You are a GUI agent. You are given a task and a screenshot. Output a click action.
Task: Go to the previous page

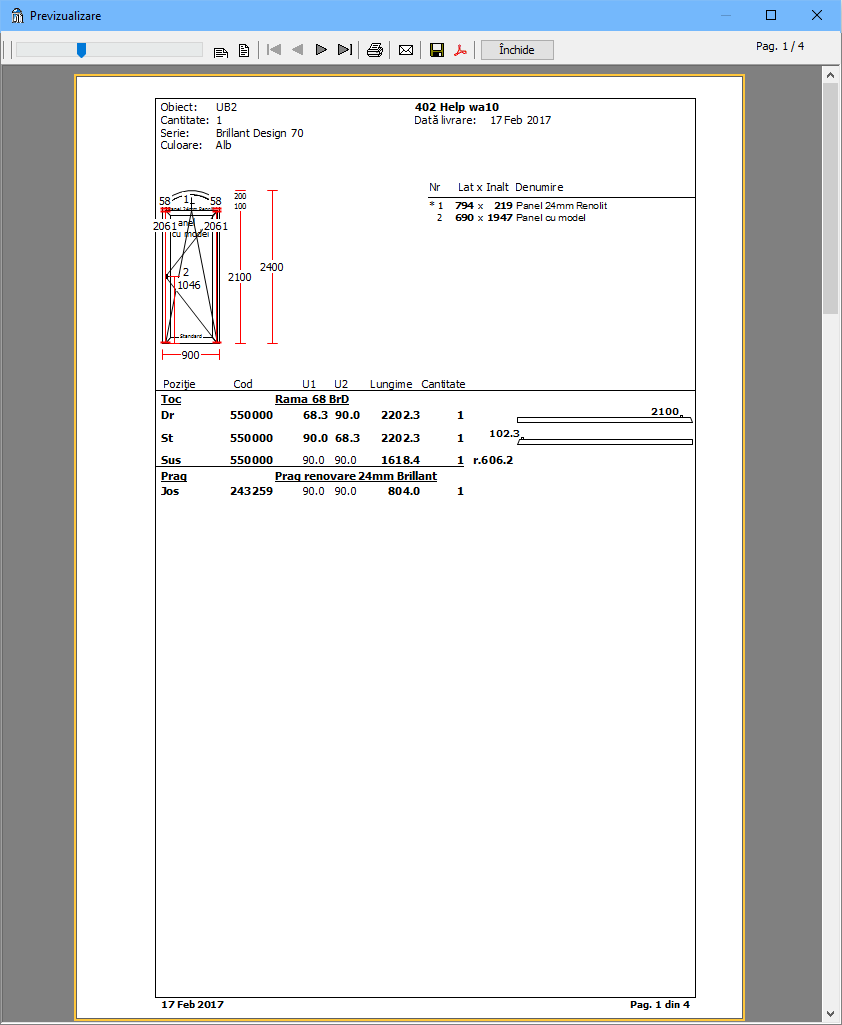click(x=297, y=50)
